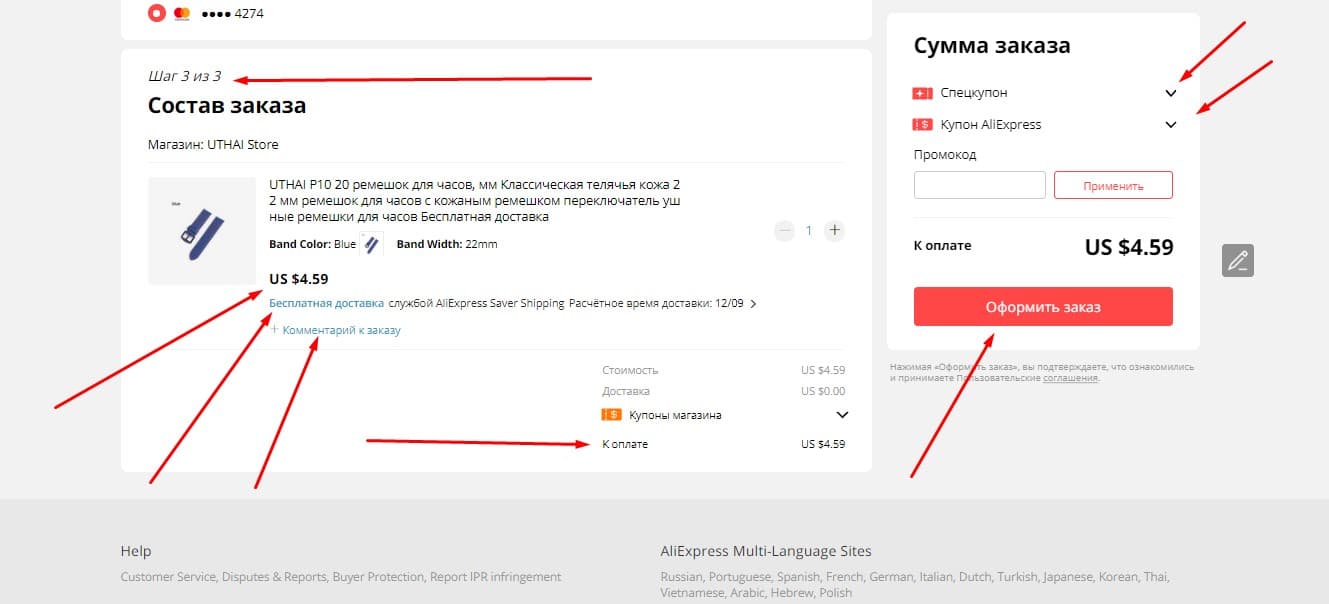
Task: Open the Customer Service footer link
Action: click(x=168, y=577)
